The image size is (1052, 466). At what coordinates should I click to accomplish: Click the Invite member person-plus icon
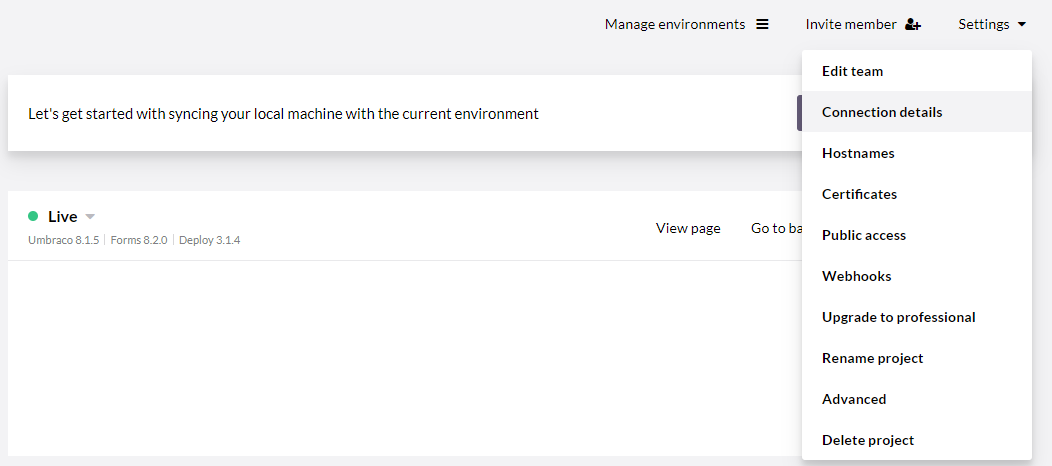click(912, 24)
